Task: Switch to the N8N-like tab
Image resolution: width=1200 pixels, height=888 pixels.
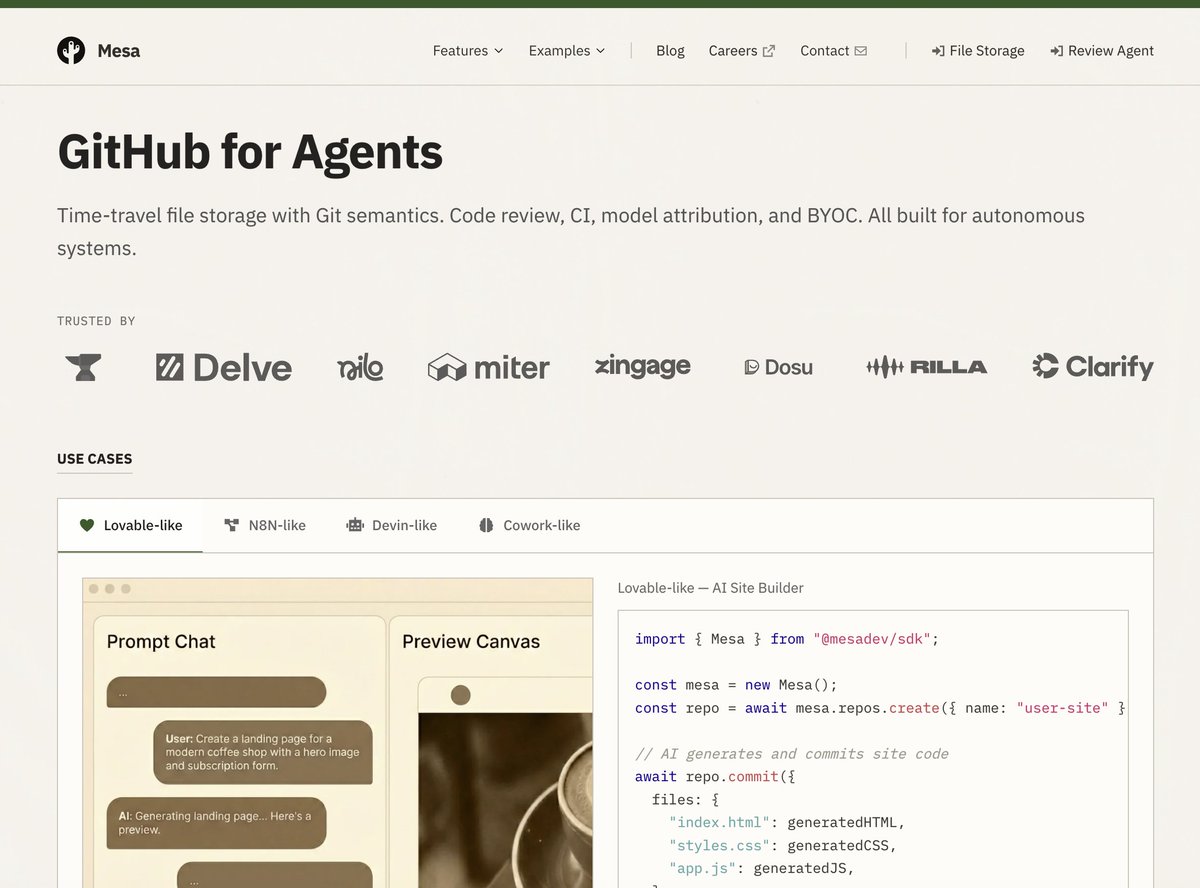Action: [265, 525]
